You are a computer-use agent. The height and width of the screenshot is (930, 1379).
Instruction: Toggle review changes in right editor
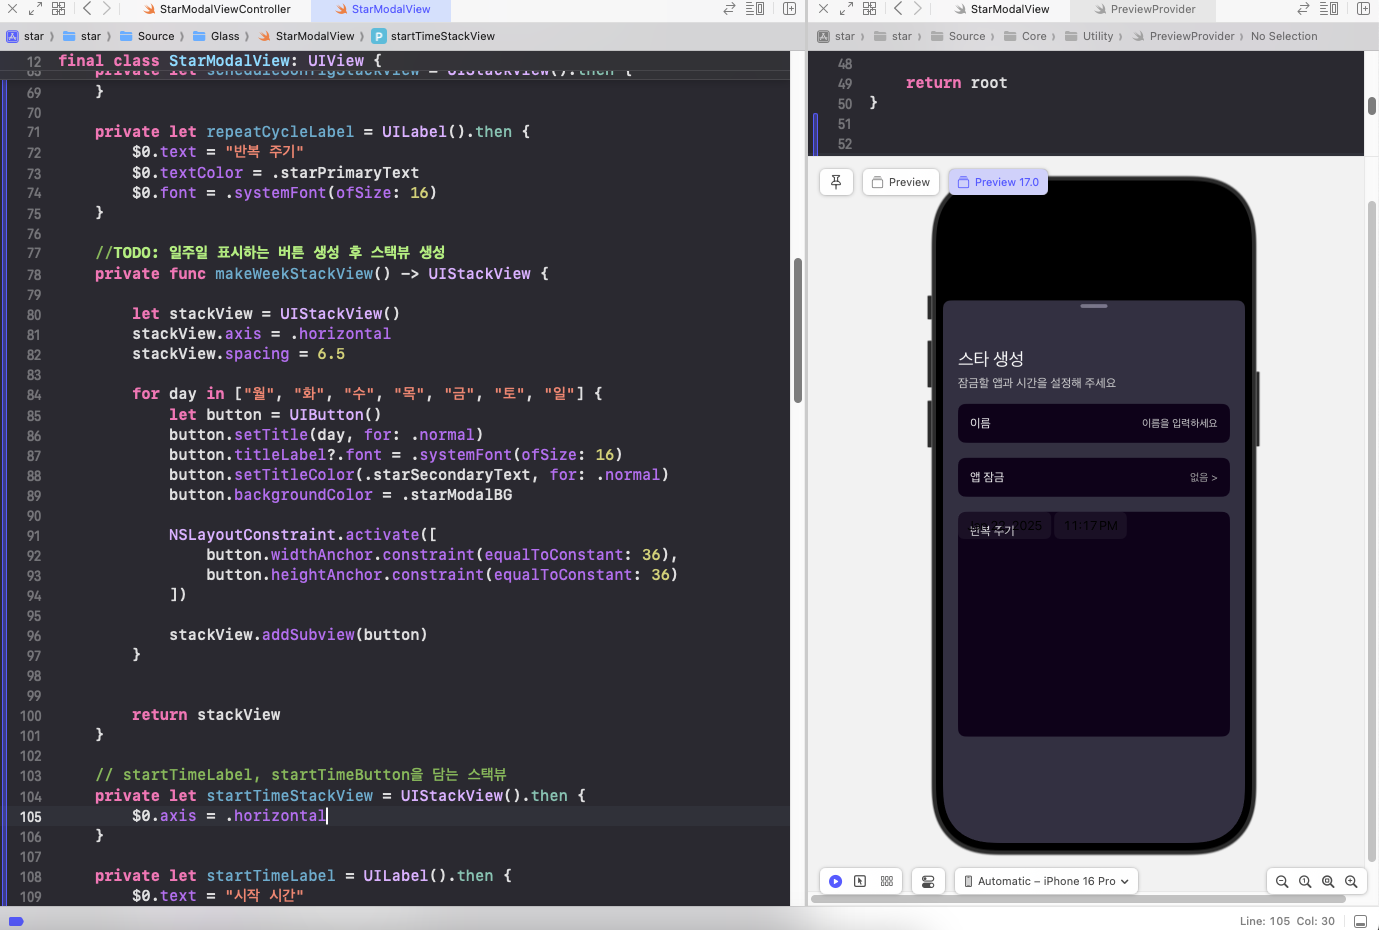[x=1304, y=9]
